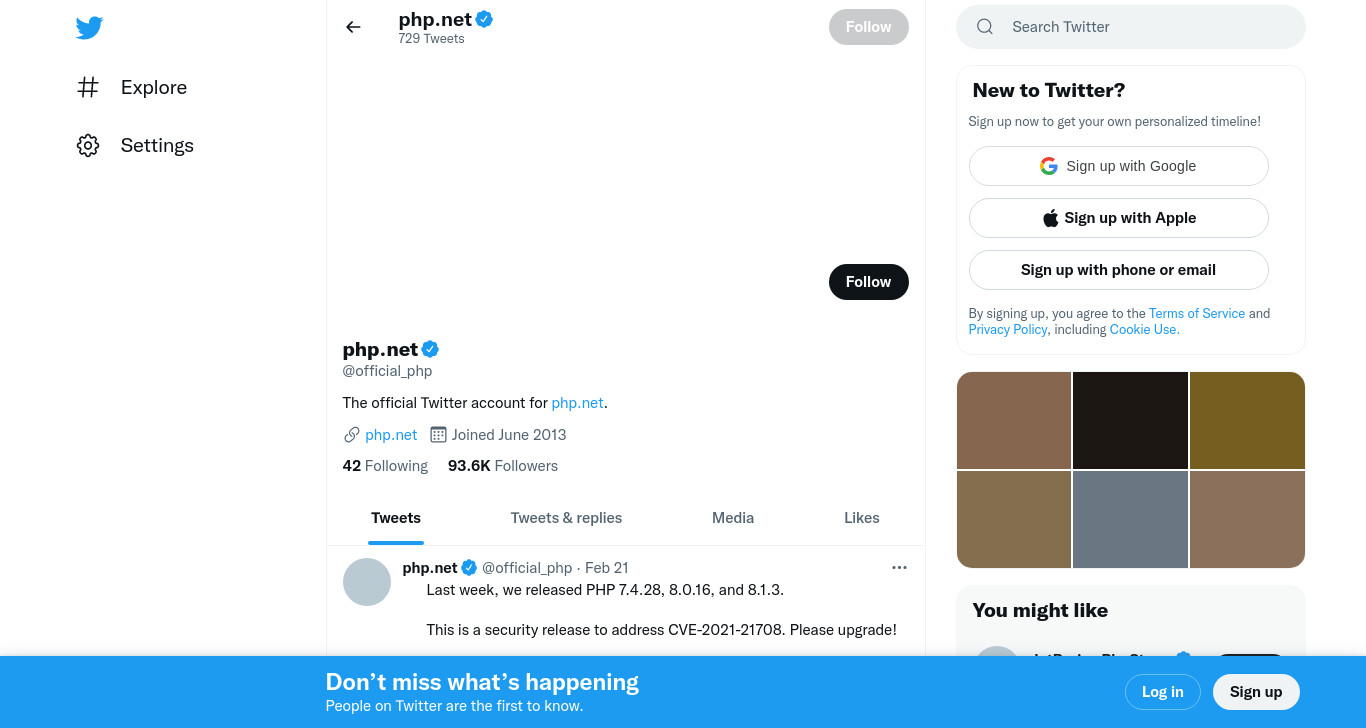The height and width of the screenshot is (728, 1366).
Task: Open the Media tab
Action: coord(733,518)
